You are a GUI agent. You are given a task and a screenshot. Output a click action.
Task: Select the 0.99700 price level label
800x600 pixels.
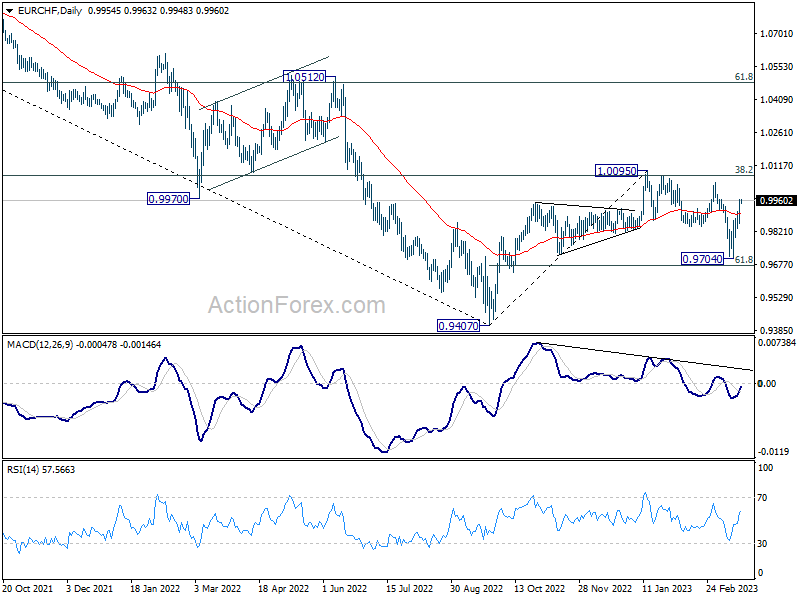tap(174, 199)
